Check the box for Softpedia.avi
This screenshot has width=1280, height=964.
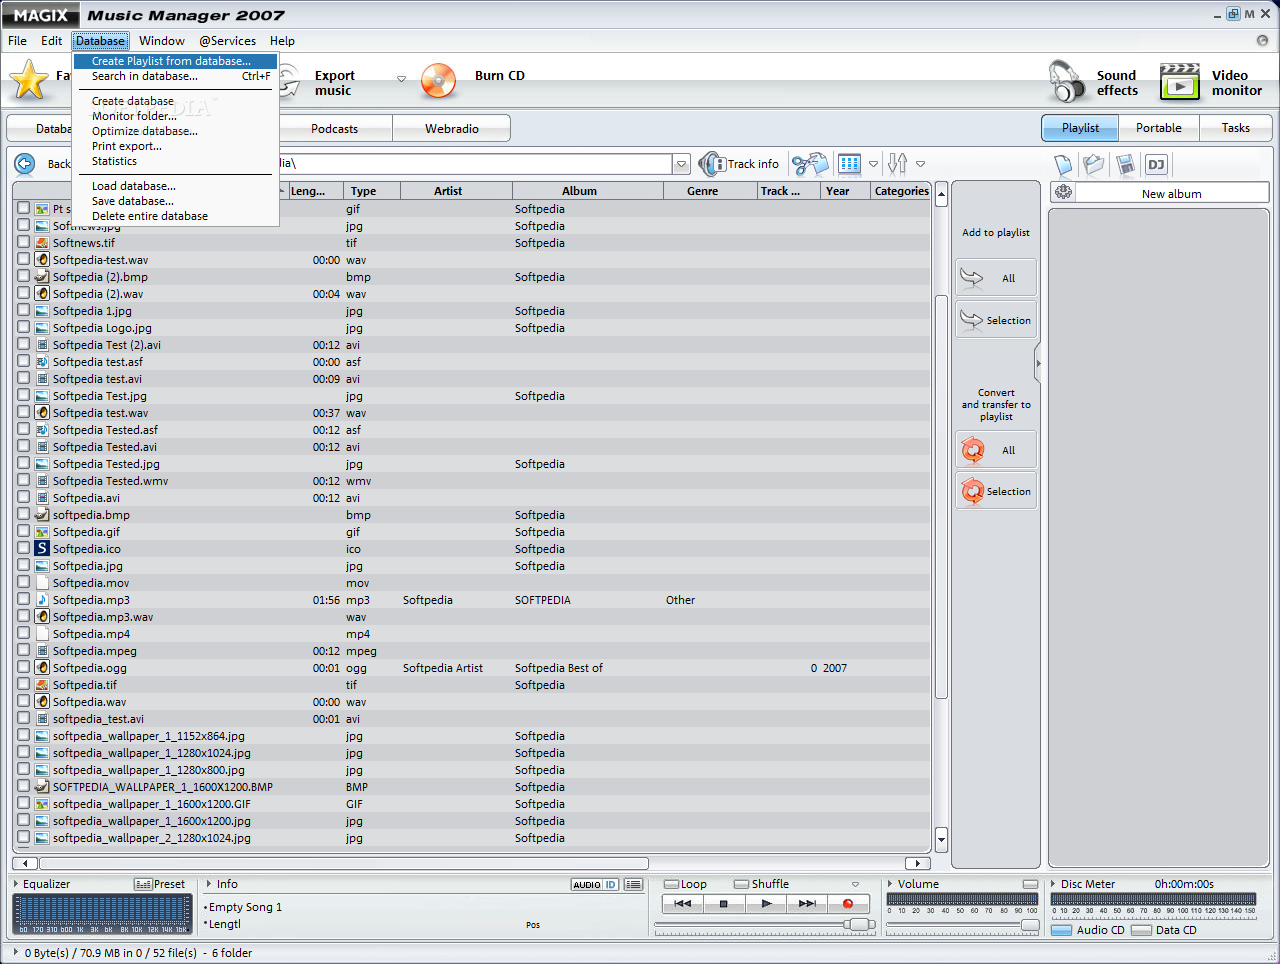[23, 497]
